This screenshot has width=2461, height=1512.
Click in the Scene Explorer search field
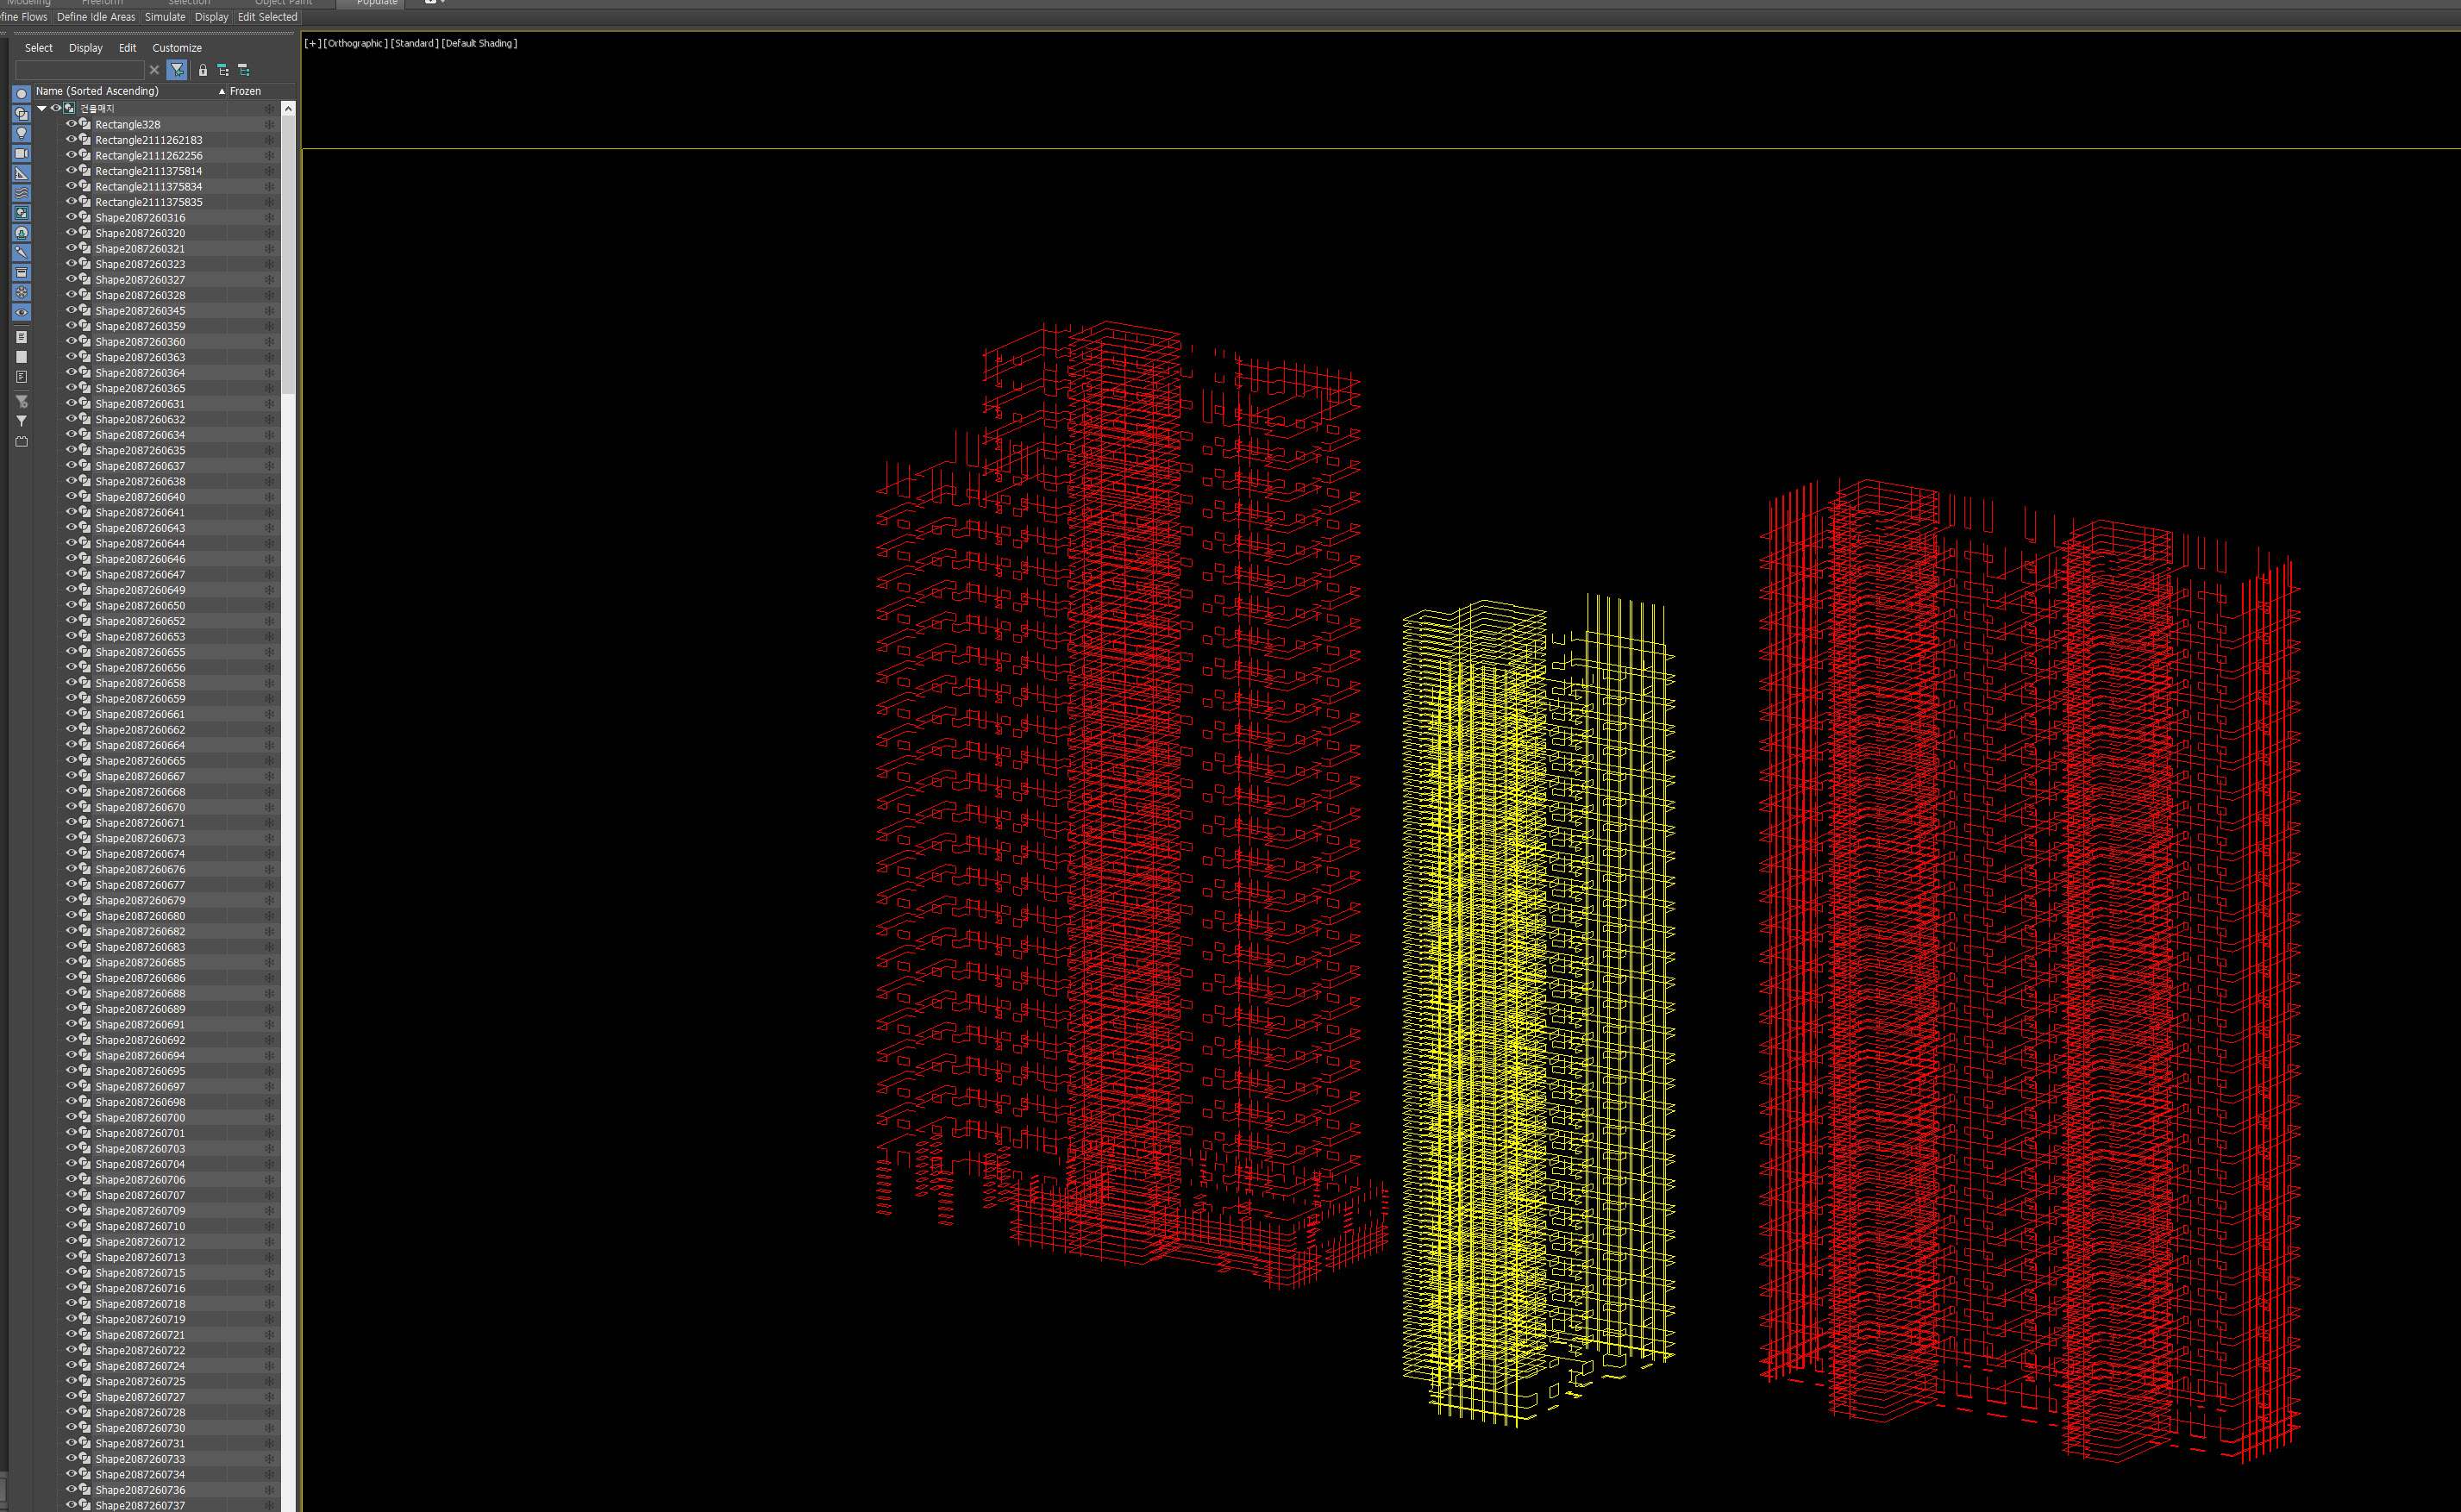80,70
